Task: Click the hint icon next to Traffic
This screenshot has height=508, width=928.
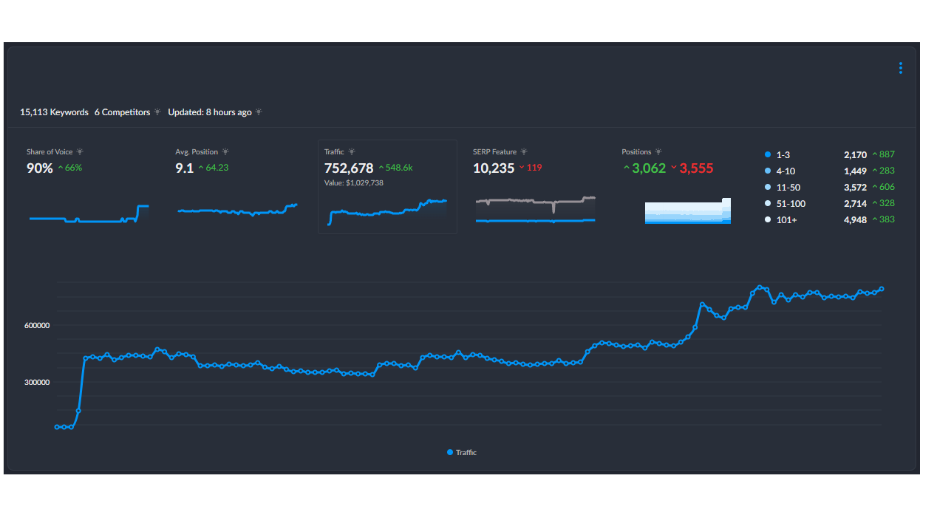Action: point(352,152)
